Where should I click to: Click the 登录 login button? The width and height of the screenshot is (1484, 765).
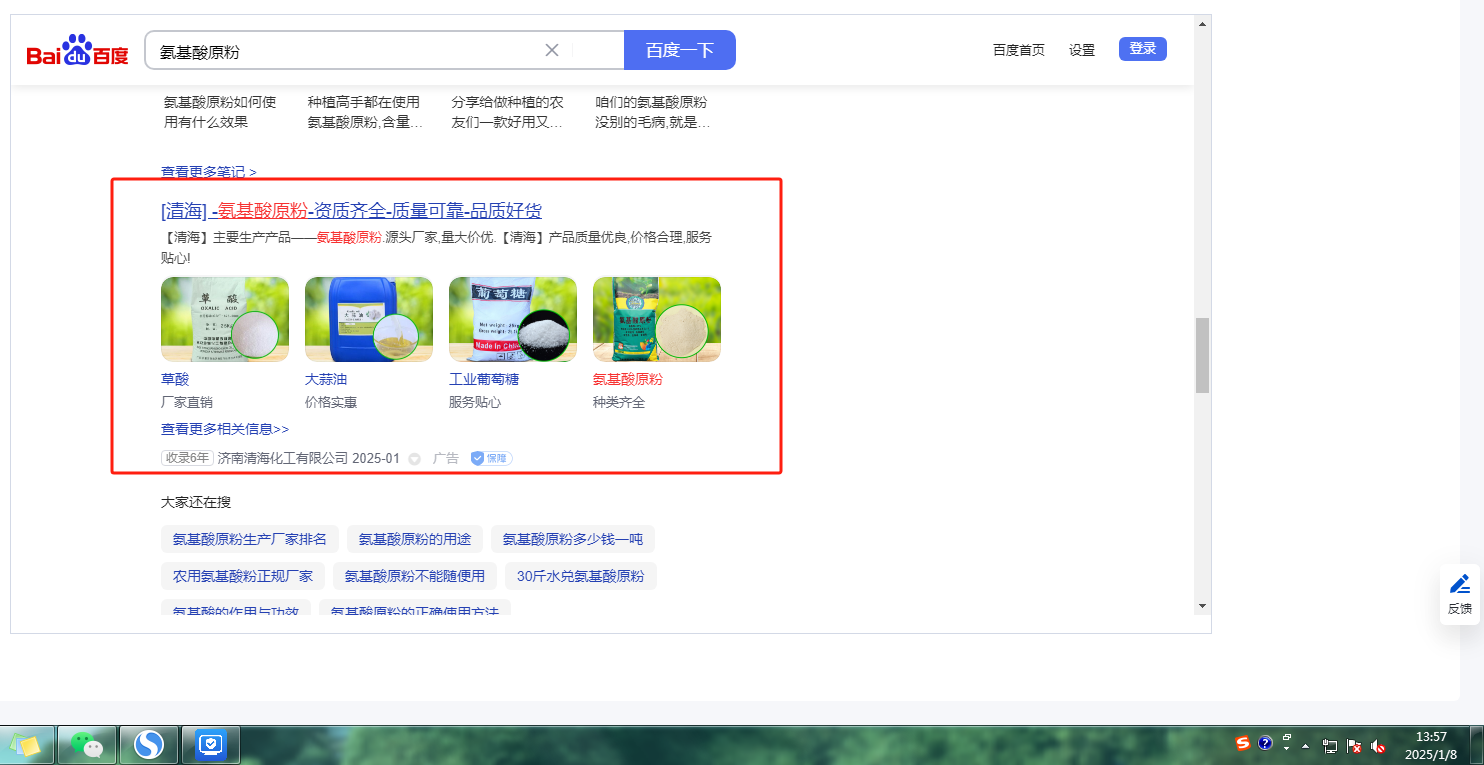click(1143, 49)
